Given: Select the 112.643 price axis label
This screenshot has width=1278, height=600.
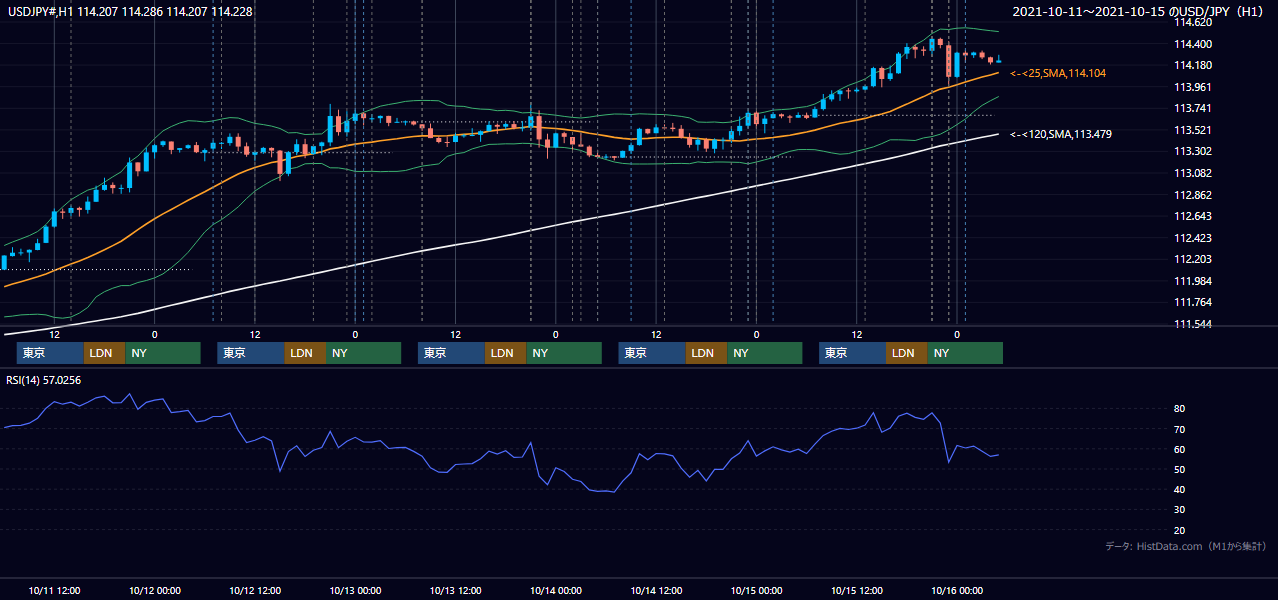Looking at the screenshot, I should [1192, 216].
